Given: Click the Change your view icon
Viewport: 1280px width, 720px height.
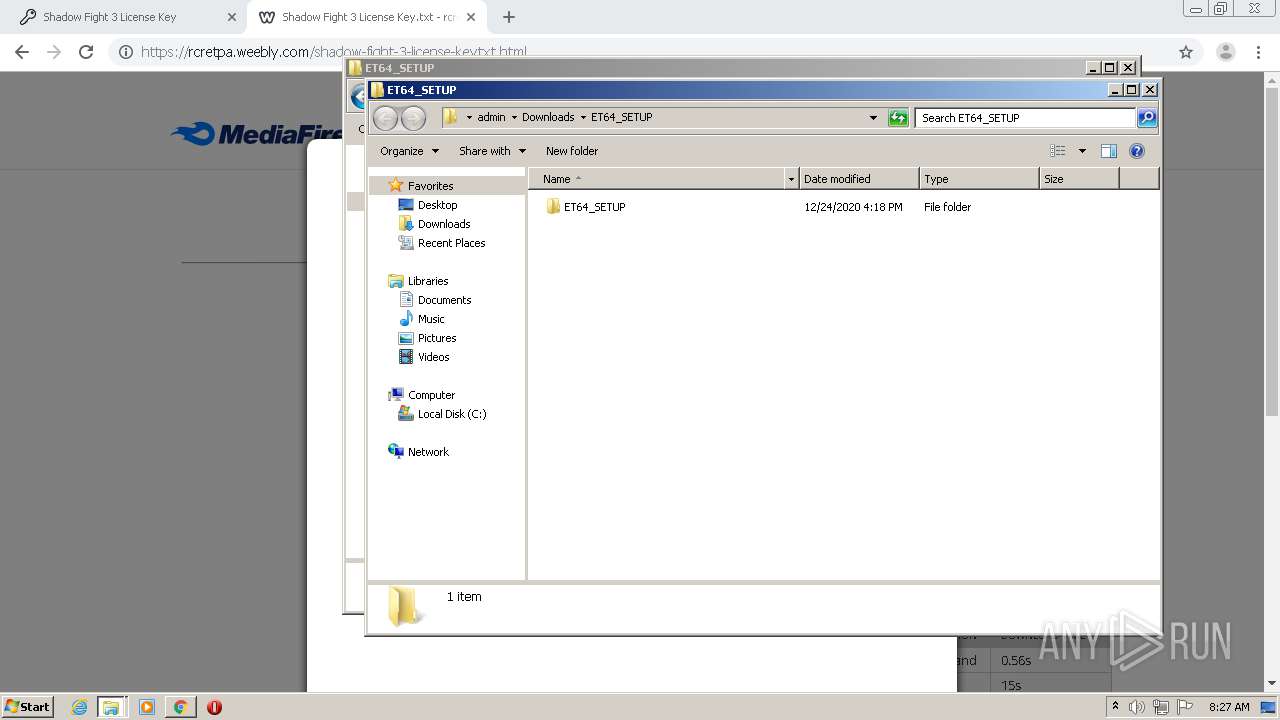Looking at the screenshot, I should (x=1058, y=151).
